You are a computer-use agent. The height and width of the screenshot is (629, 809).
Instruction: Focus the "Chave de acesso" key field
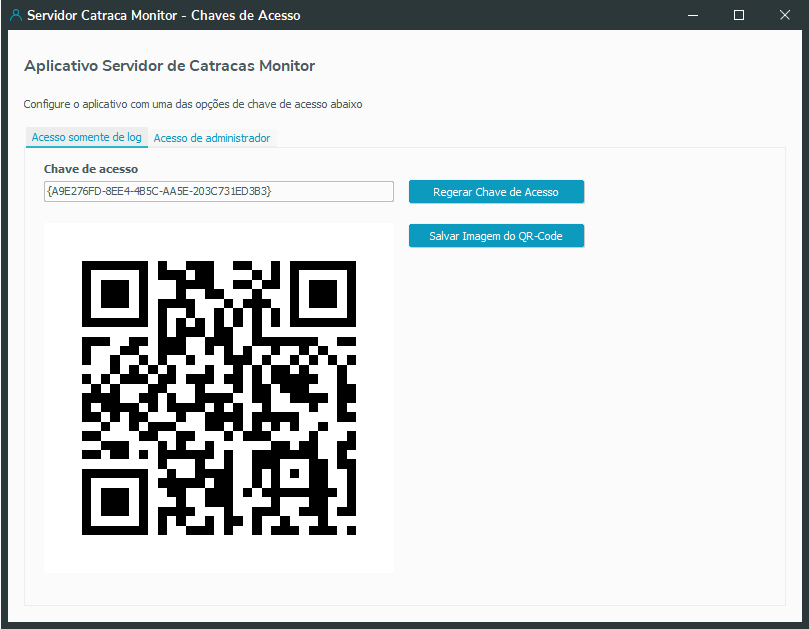(x=219, y=191)
